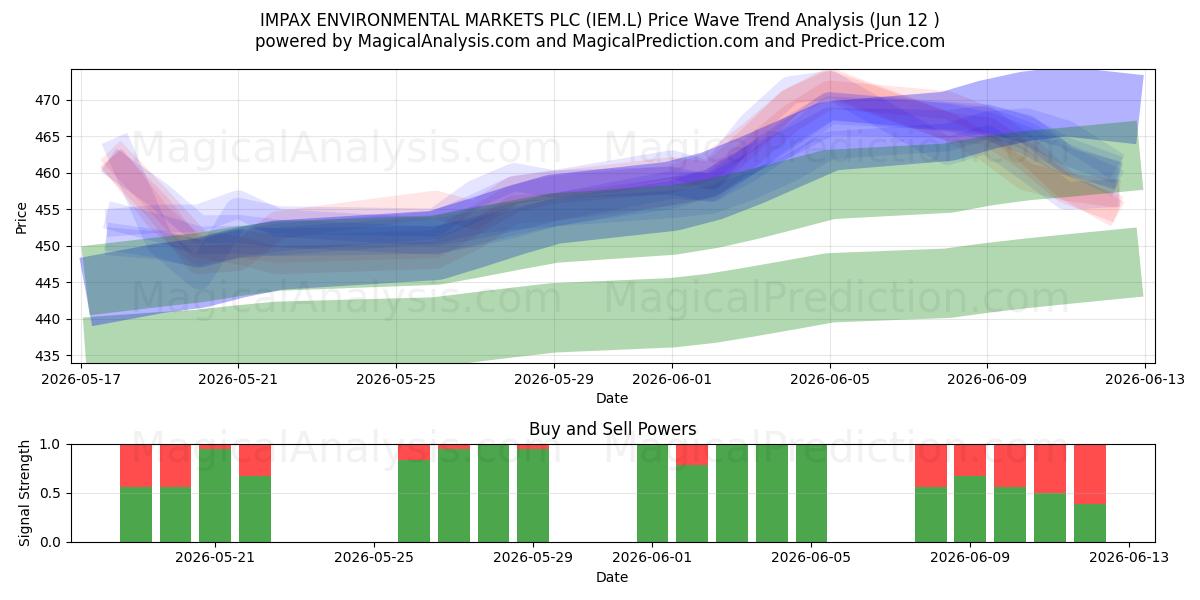The height and width of the screenshot is (600, 1200).
Task: Click the 'Price' y-axis label
Action: 22,216
